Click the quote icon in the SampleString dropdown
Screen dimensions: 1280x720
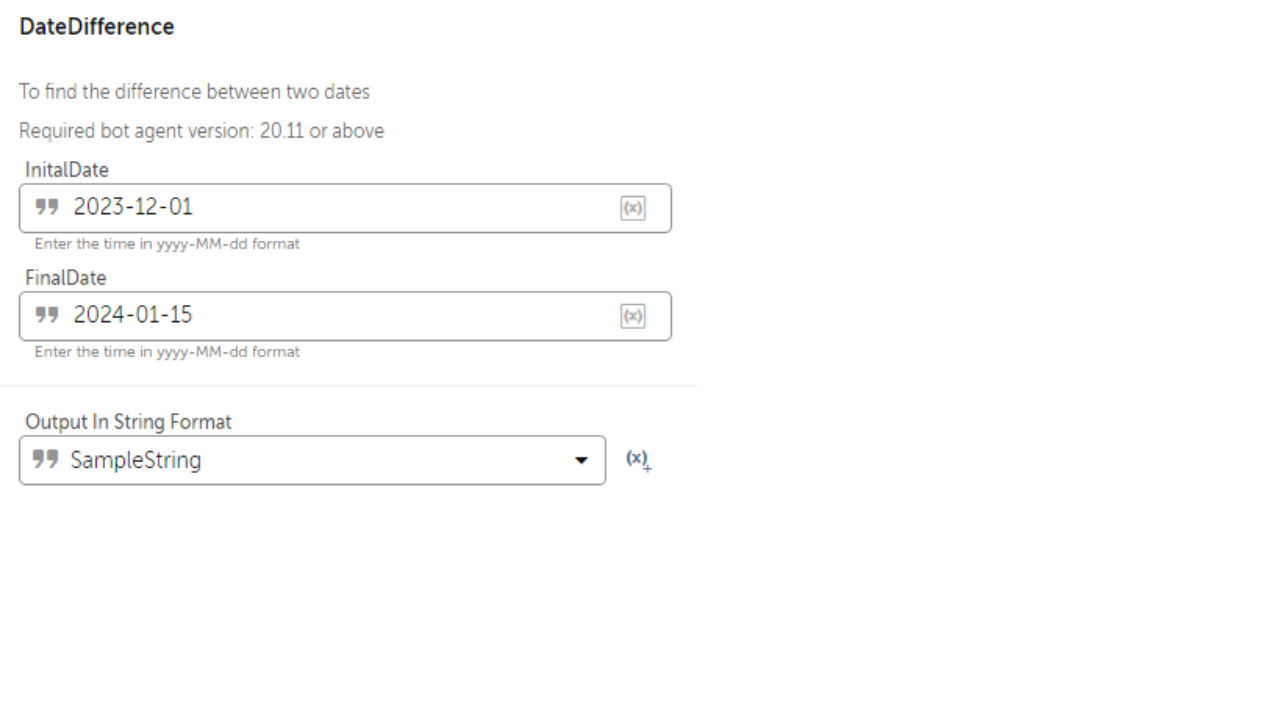[45, 460]
